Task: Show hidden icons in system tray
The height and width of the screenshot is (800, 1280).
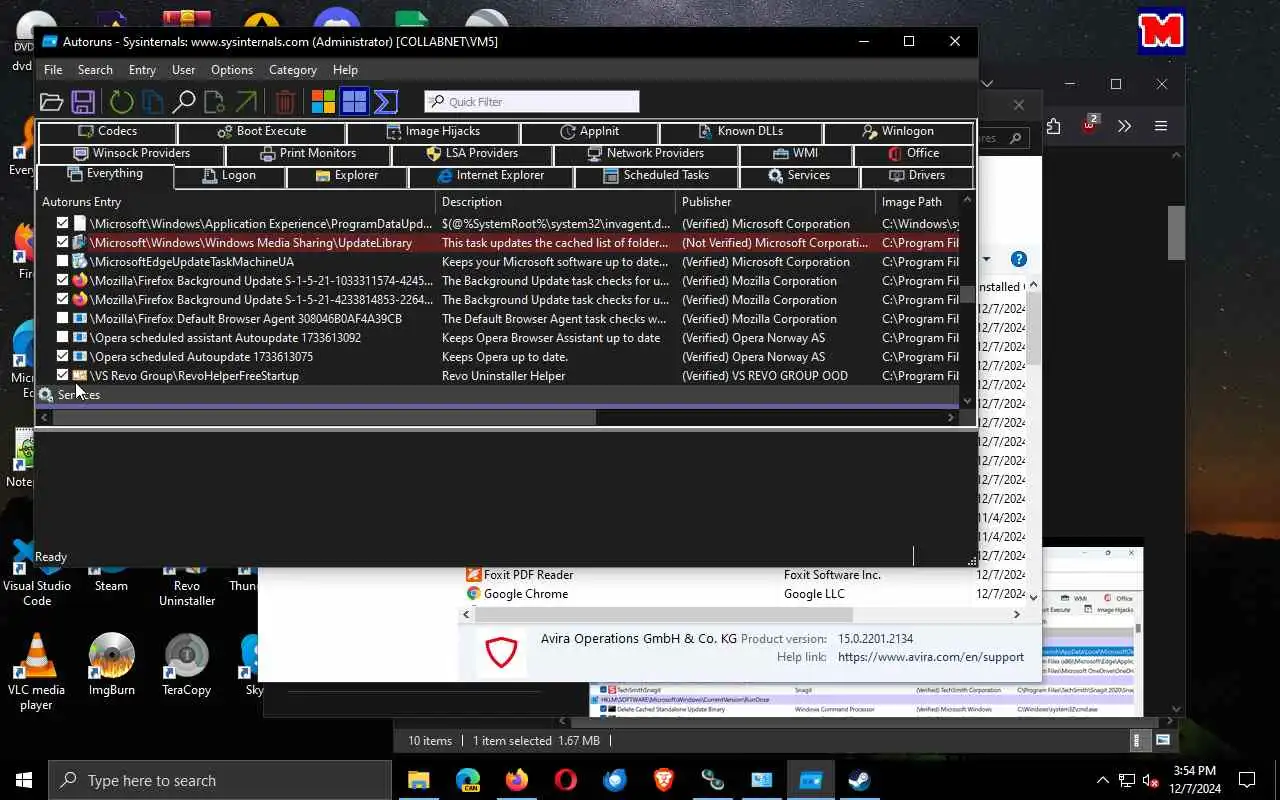Action: (1103, 780)
